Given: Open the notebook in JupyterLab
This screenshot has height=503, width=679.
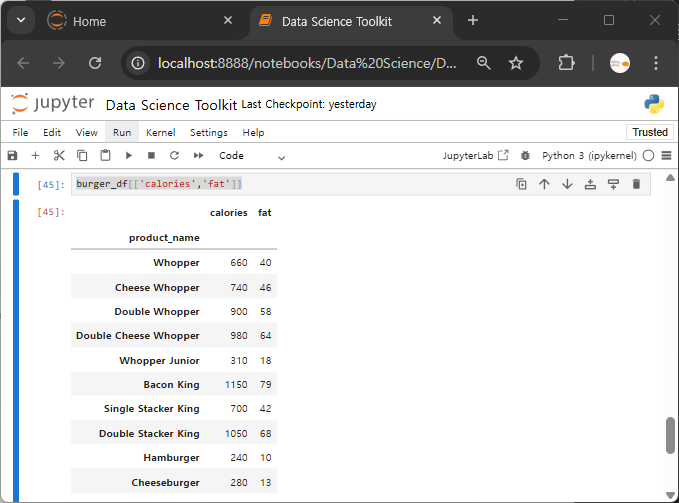Looking at the screenshot, I should tap(475, 155).
